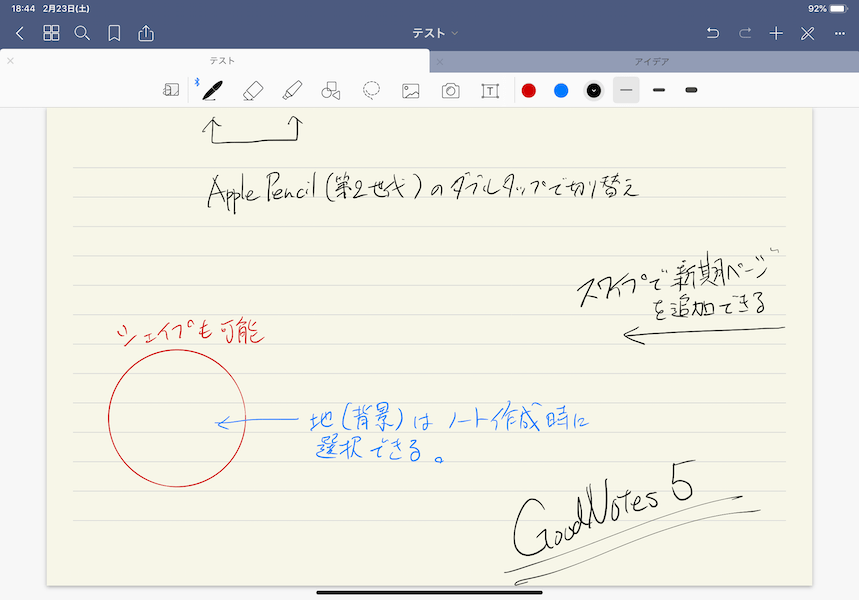The image size is (859, 600).
Task: Select the Pen tool
Action: tap(212, 90)
